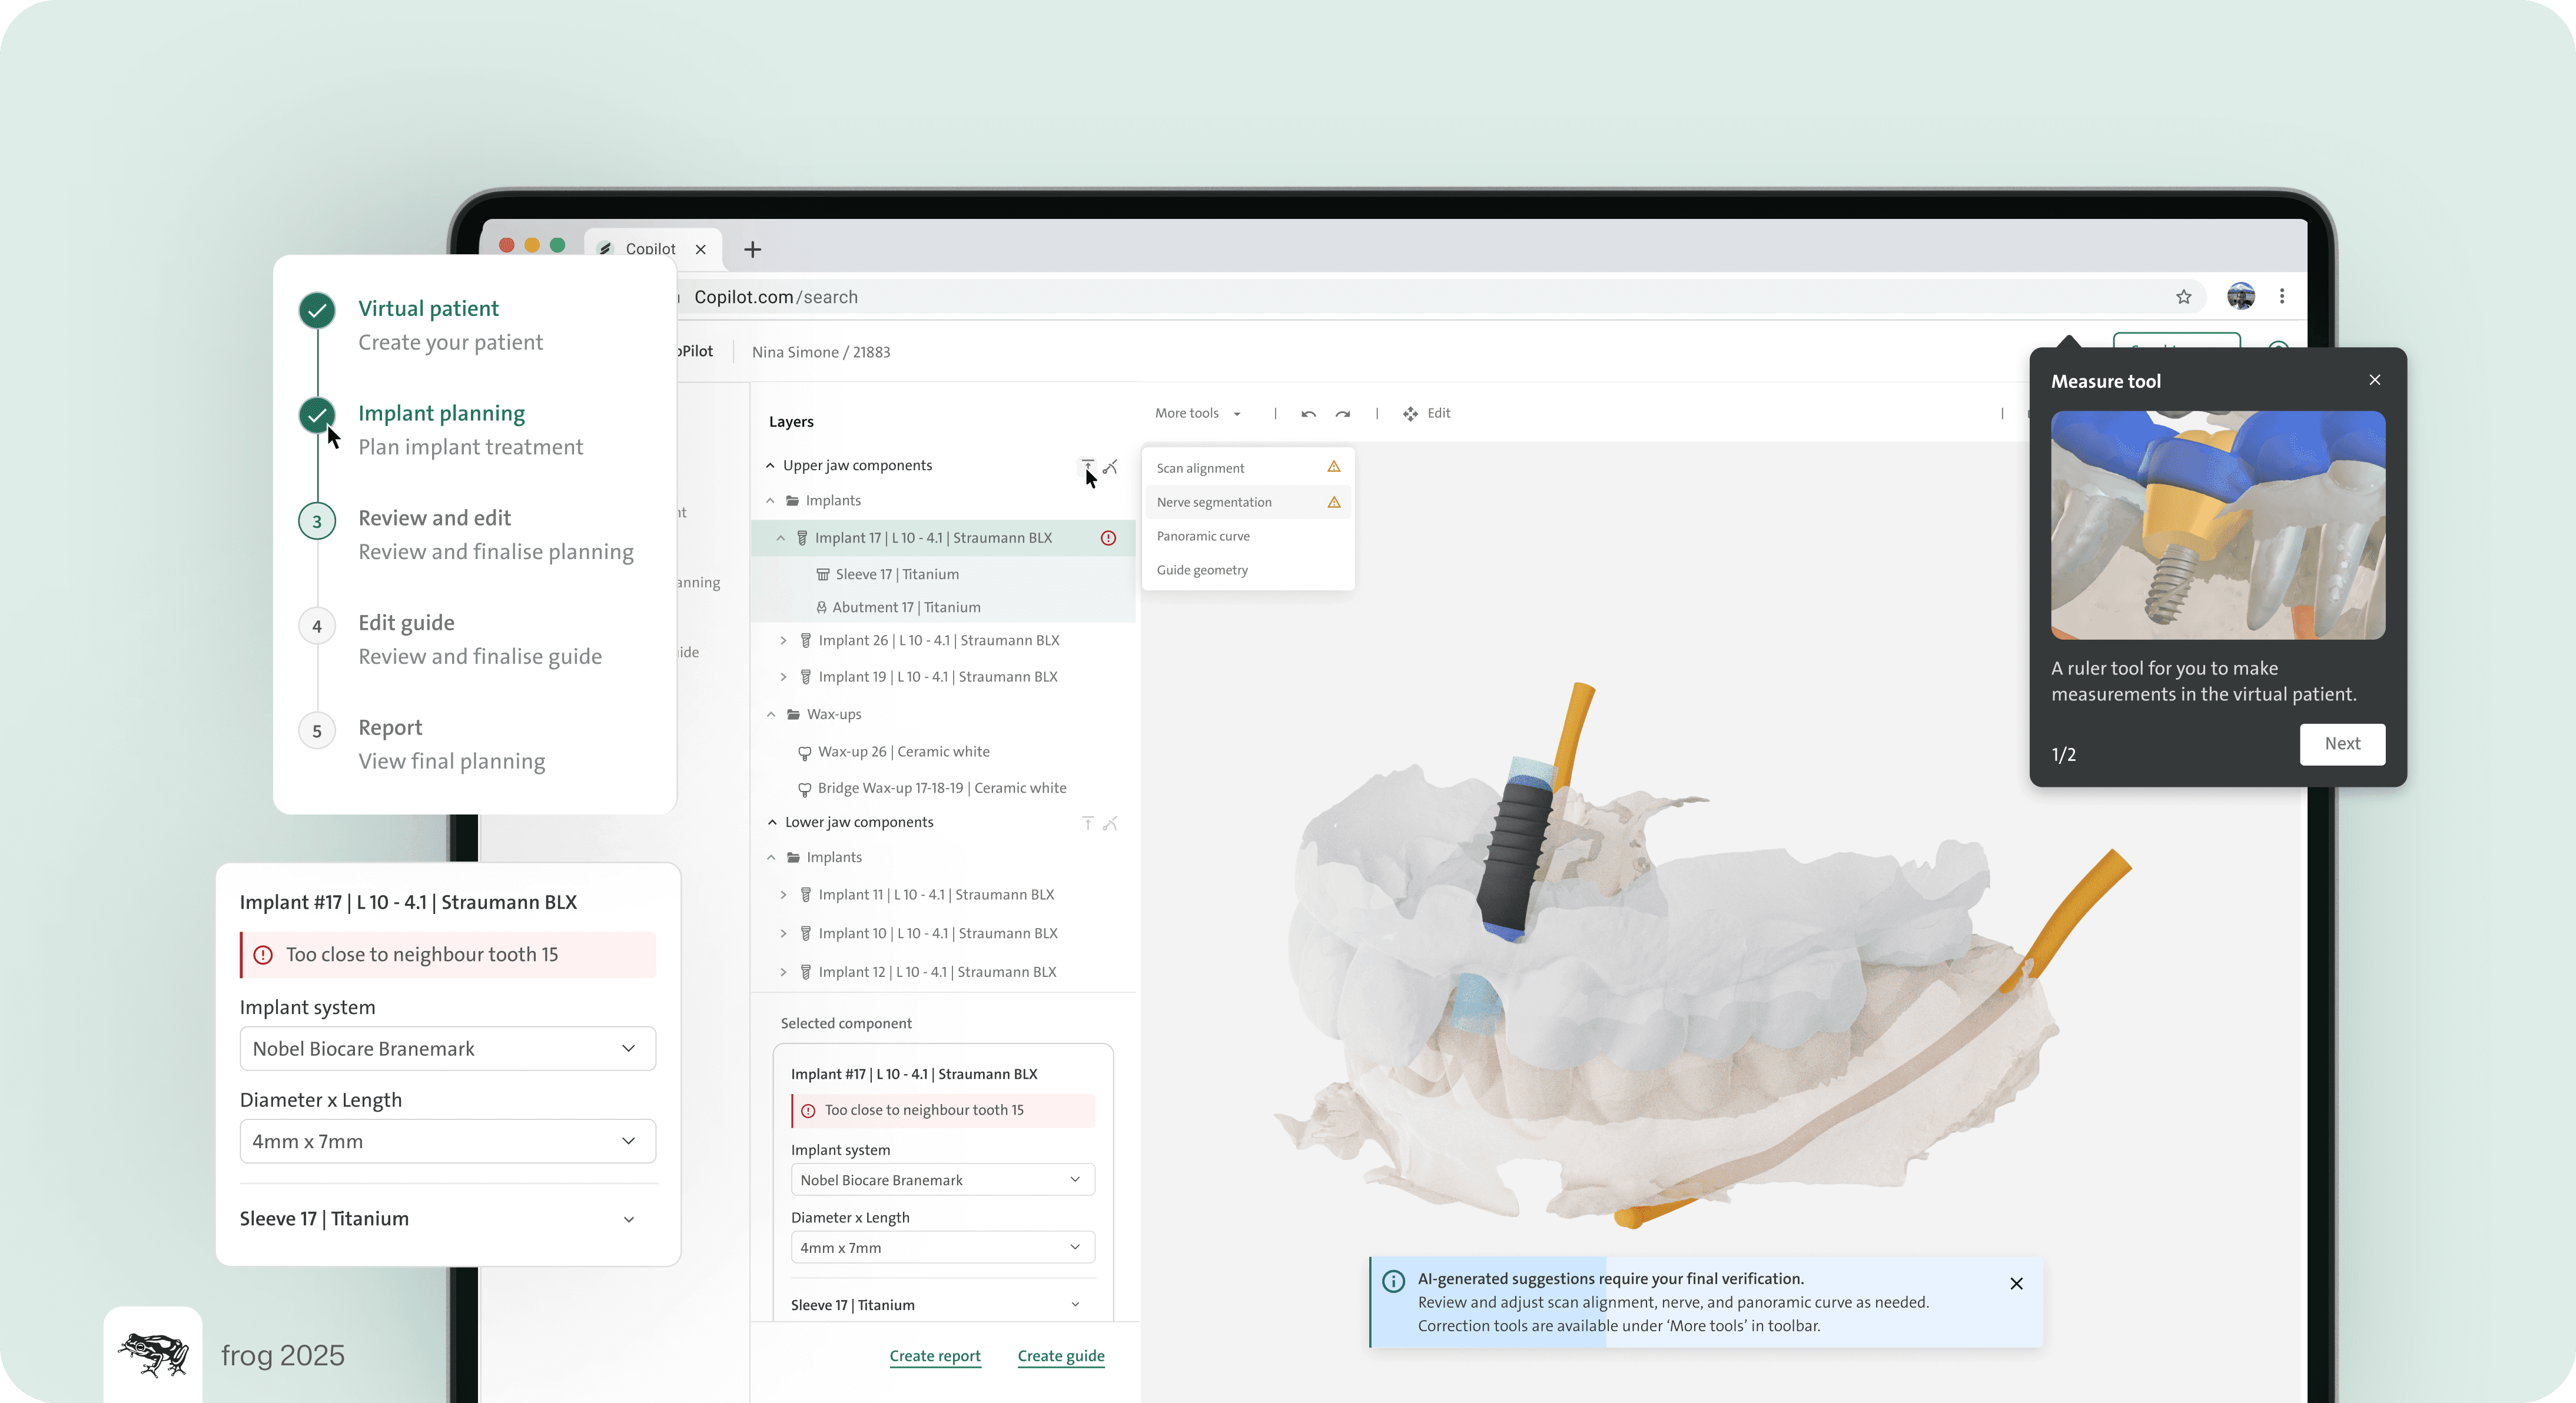Image resolution: width=2576 pixels, height=1403 pixels.
Task: Click red error icon on Implant 17 row
Action: (1108, 538)
